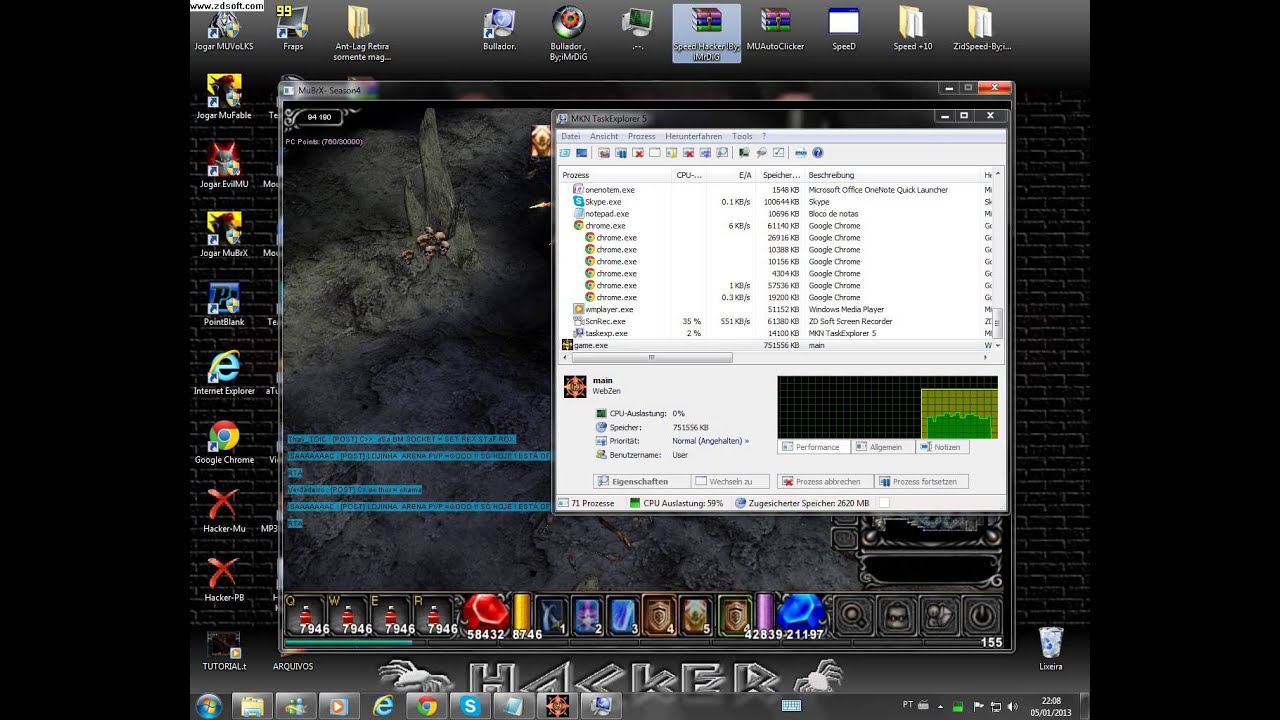The width and height of the screenshot is (1280, 720).
Task: Switch to the Performance tab
Action: tap(814, 447)
